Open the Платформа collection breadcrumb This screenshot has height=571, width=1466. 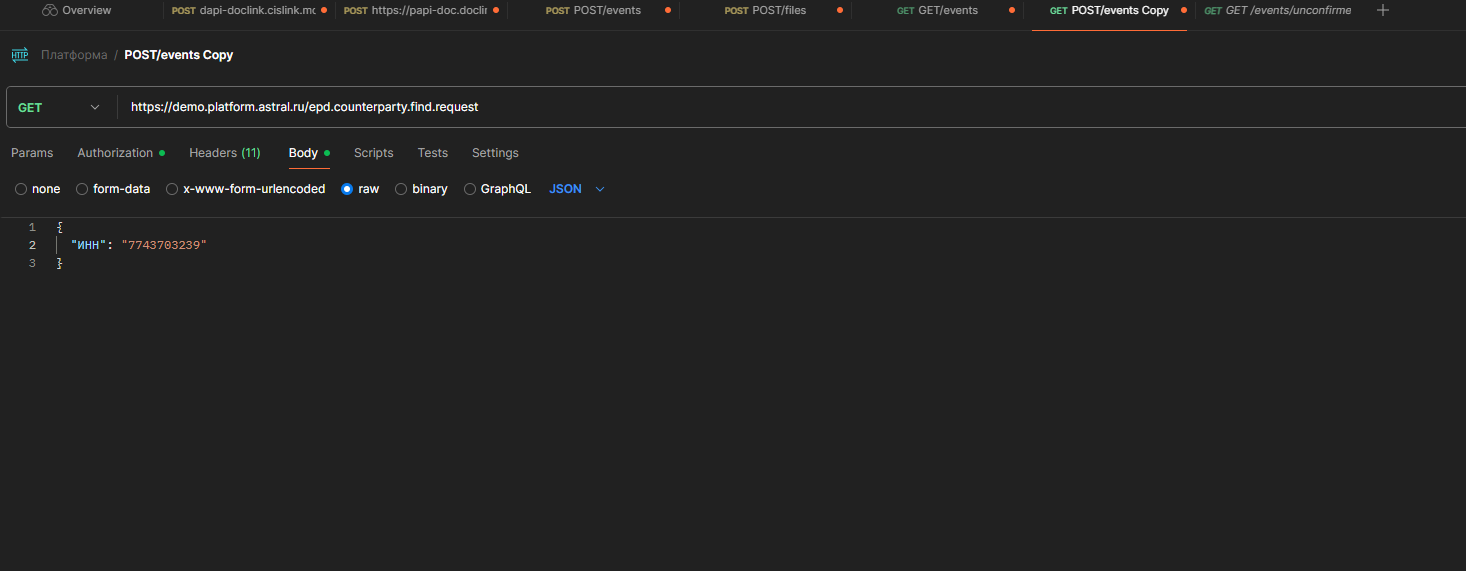74,55
